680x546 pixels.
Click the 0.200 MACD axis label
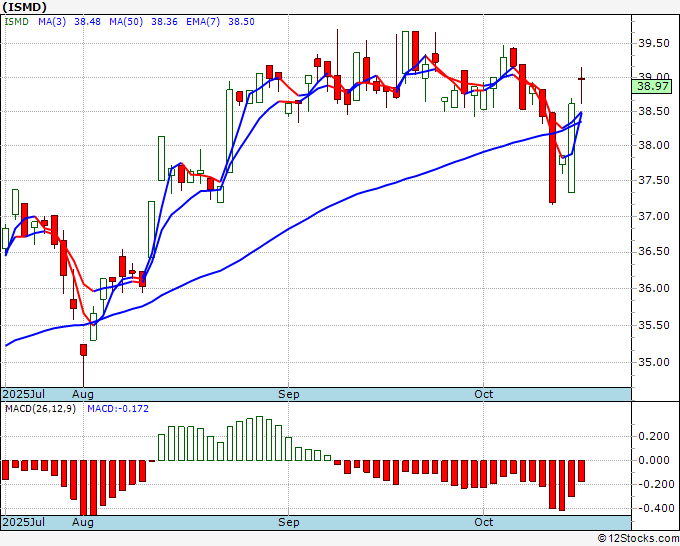pos(654,436)
